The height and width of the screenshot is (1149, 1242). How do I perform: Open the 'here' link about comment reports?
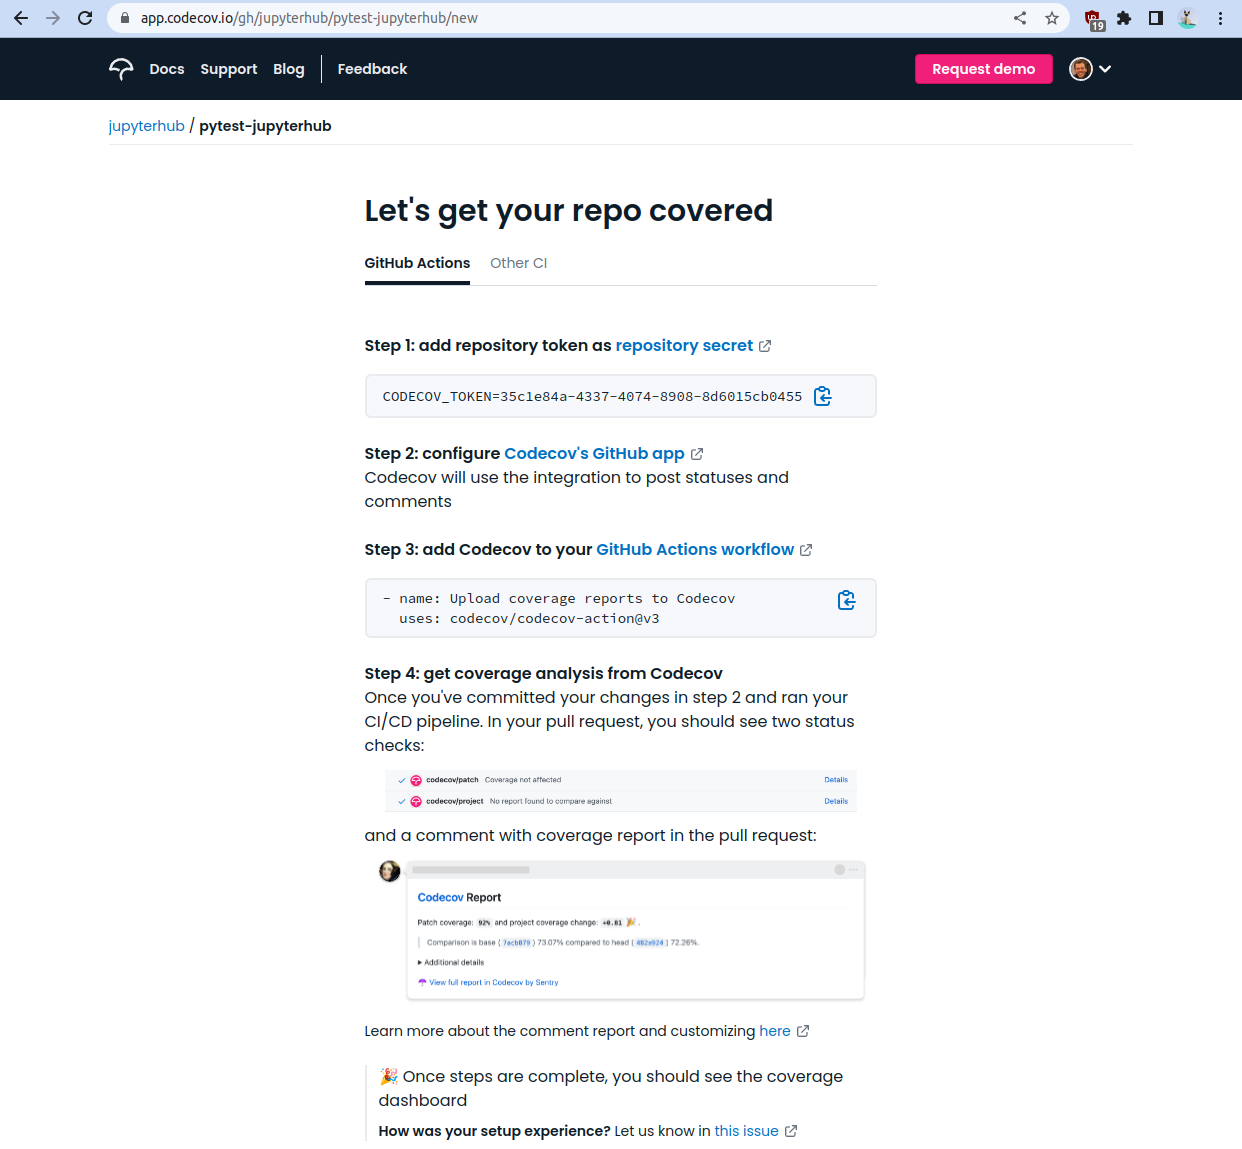click(x=776, y=1031)
